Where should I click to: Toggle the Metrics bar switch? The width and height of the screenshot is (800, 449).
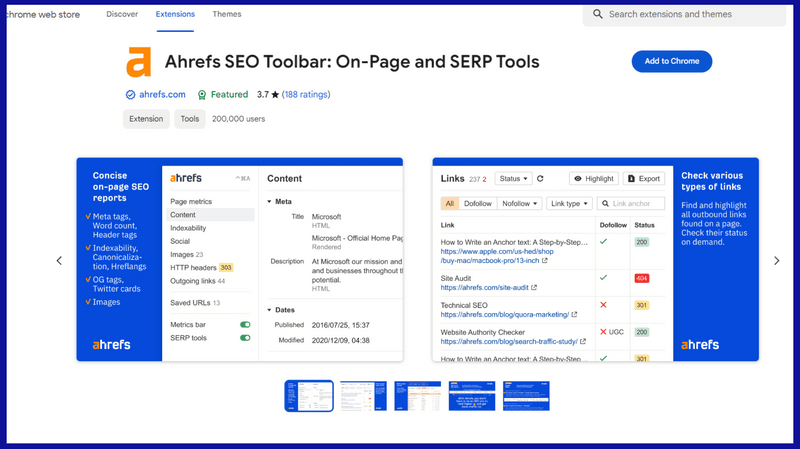point(245,325)
